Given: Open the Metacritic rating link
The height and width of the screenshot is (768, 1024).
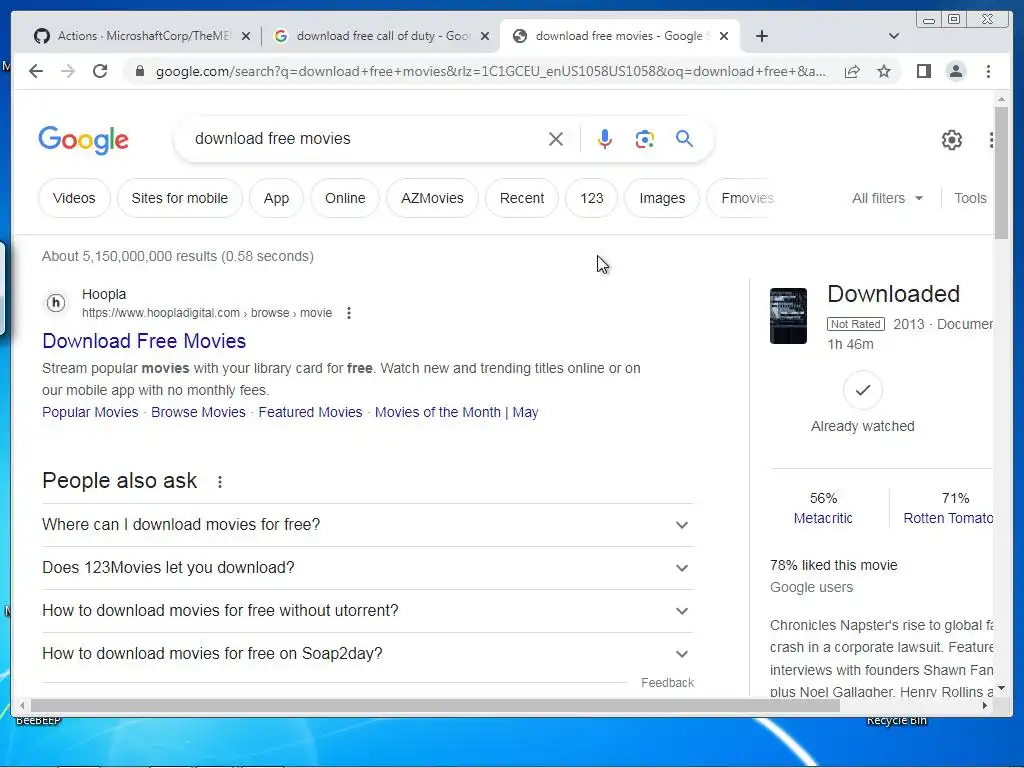Looking at the screenshot, I should pos(823,518).
